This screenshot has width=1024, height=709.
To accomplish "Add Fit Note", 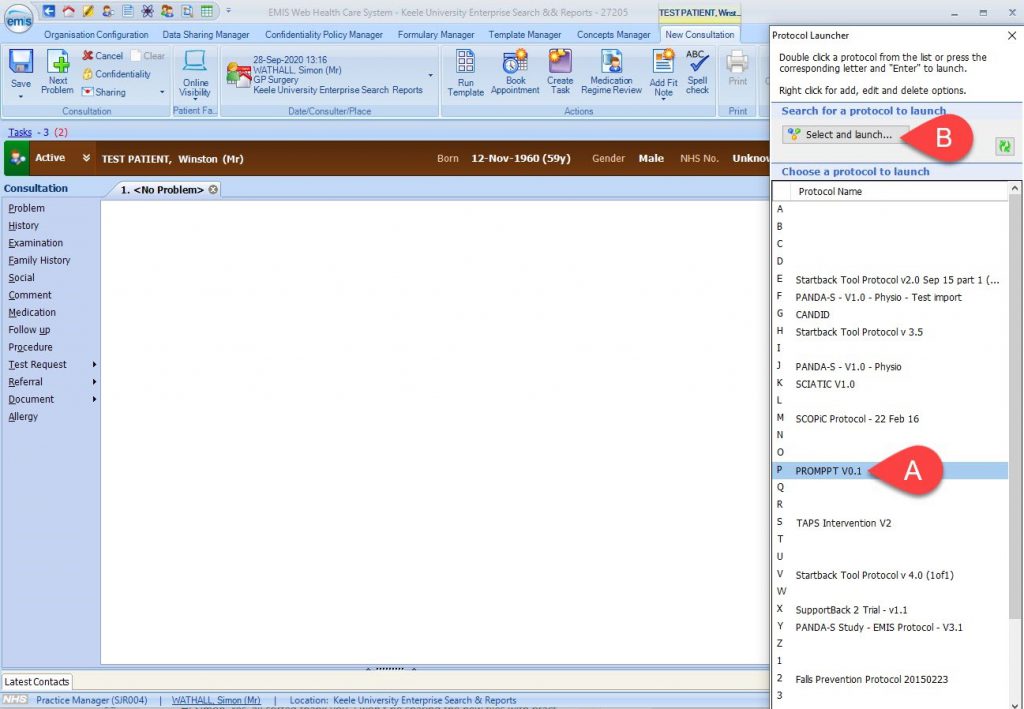I will (x=663, y=72).
